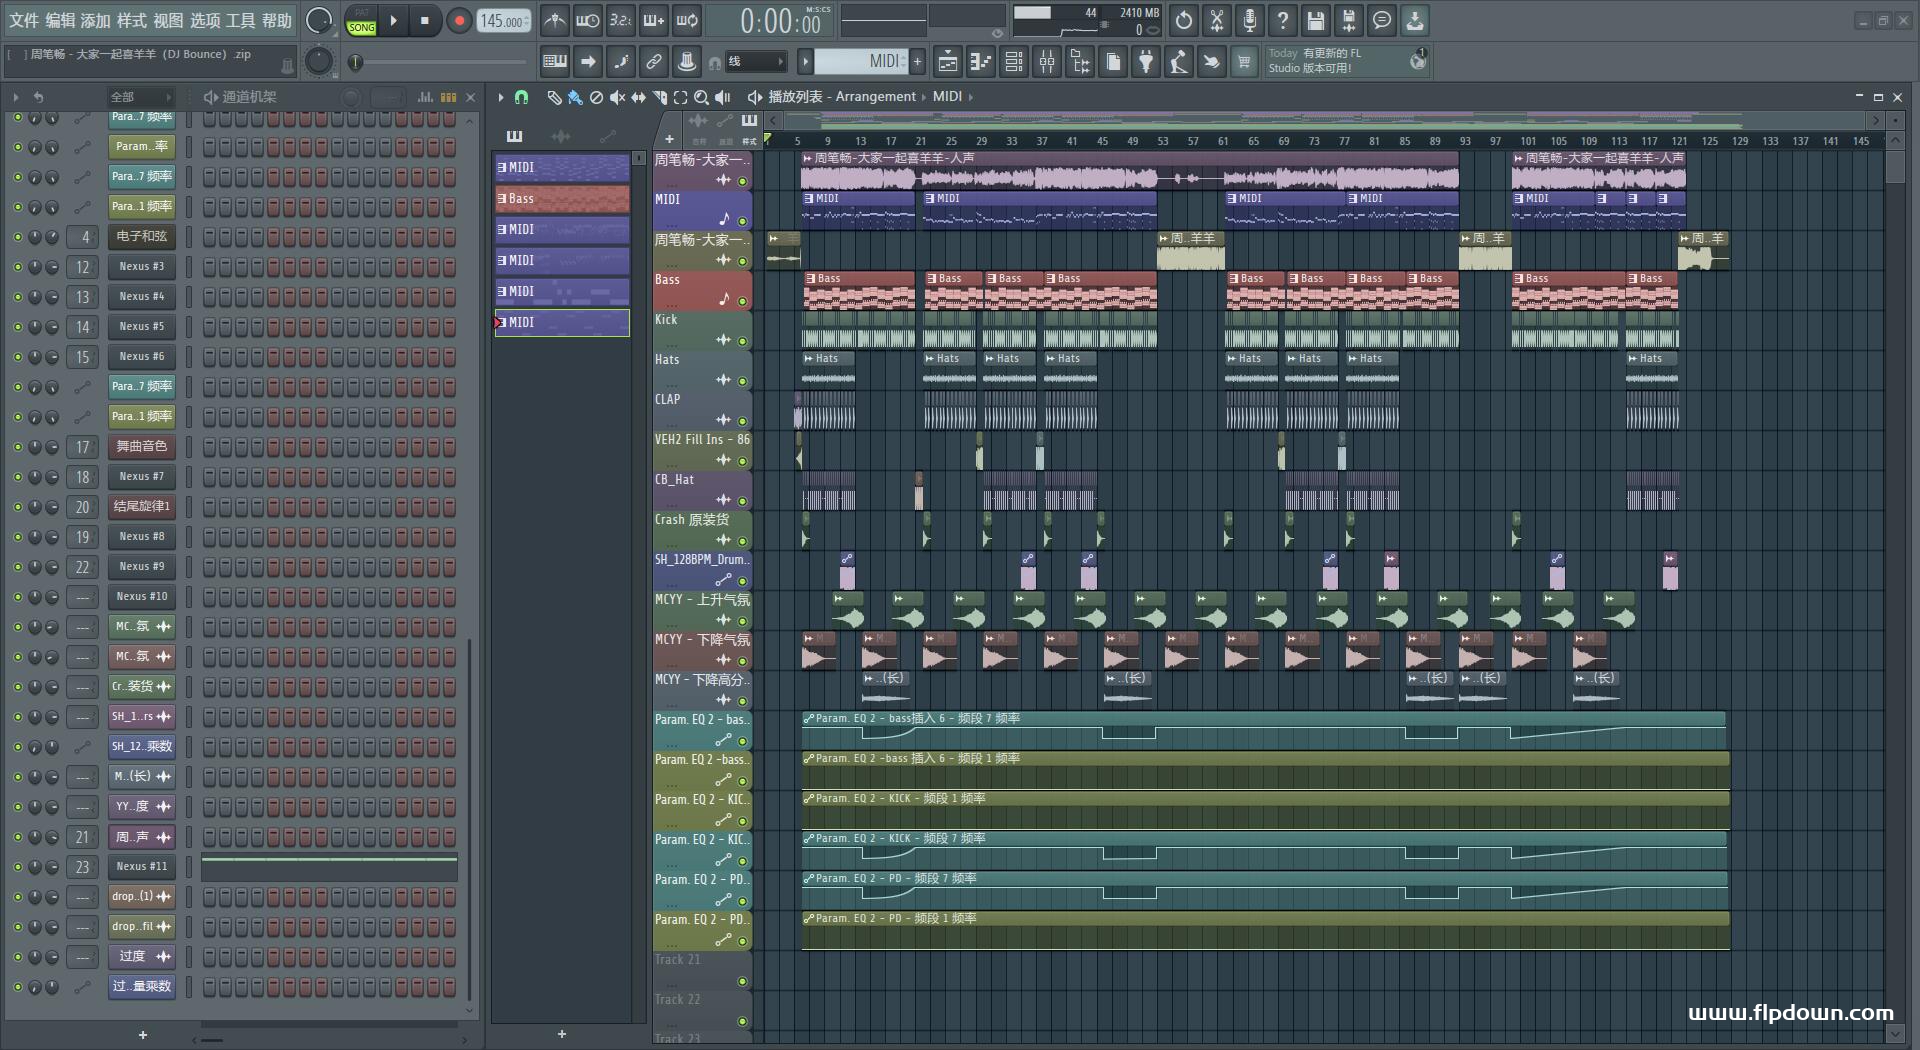The width and height of the screenshot is (1920, 1050).
Task: Toggle auto scrolling arrow icon
Action: click(588, 62)
